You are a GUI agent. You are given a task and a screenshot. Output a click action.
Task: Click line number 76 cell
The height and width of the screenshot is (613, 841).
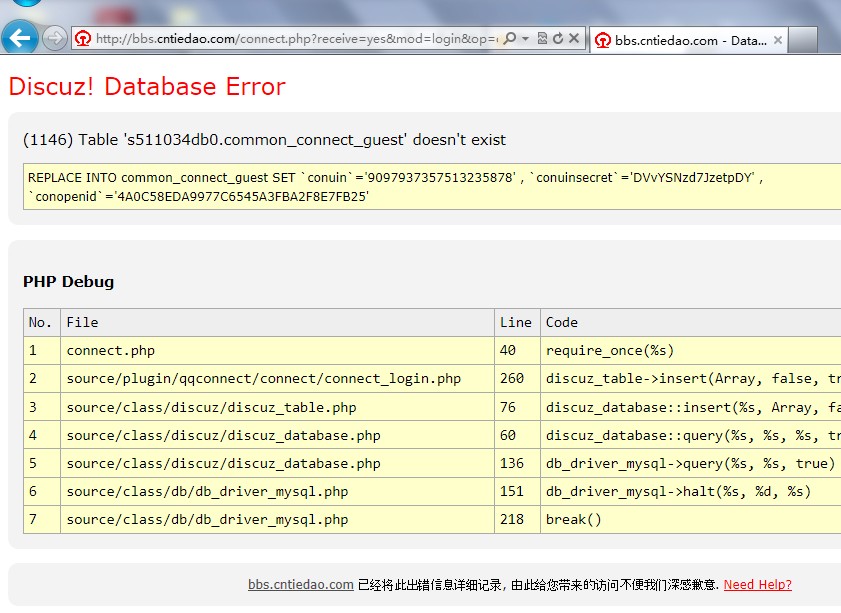(517, 407)
